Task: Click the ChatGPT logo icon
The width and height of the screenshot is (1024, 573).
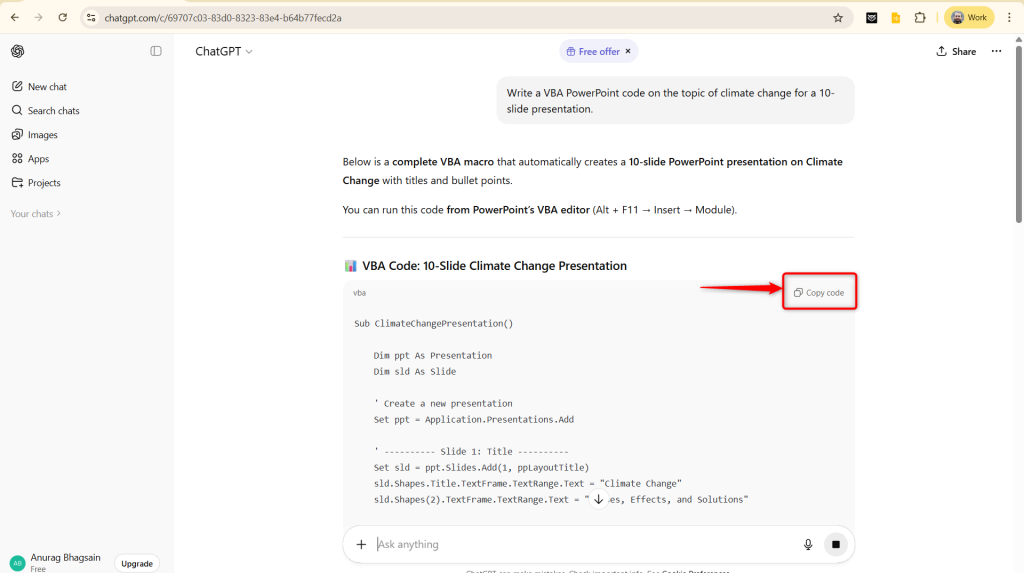Action: click(x=18, y=51)
